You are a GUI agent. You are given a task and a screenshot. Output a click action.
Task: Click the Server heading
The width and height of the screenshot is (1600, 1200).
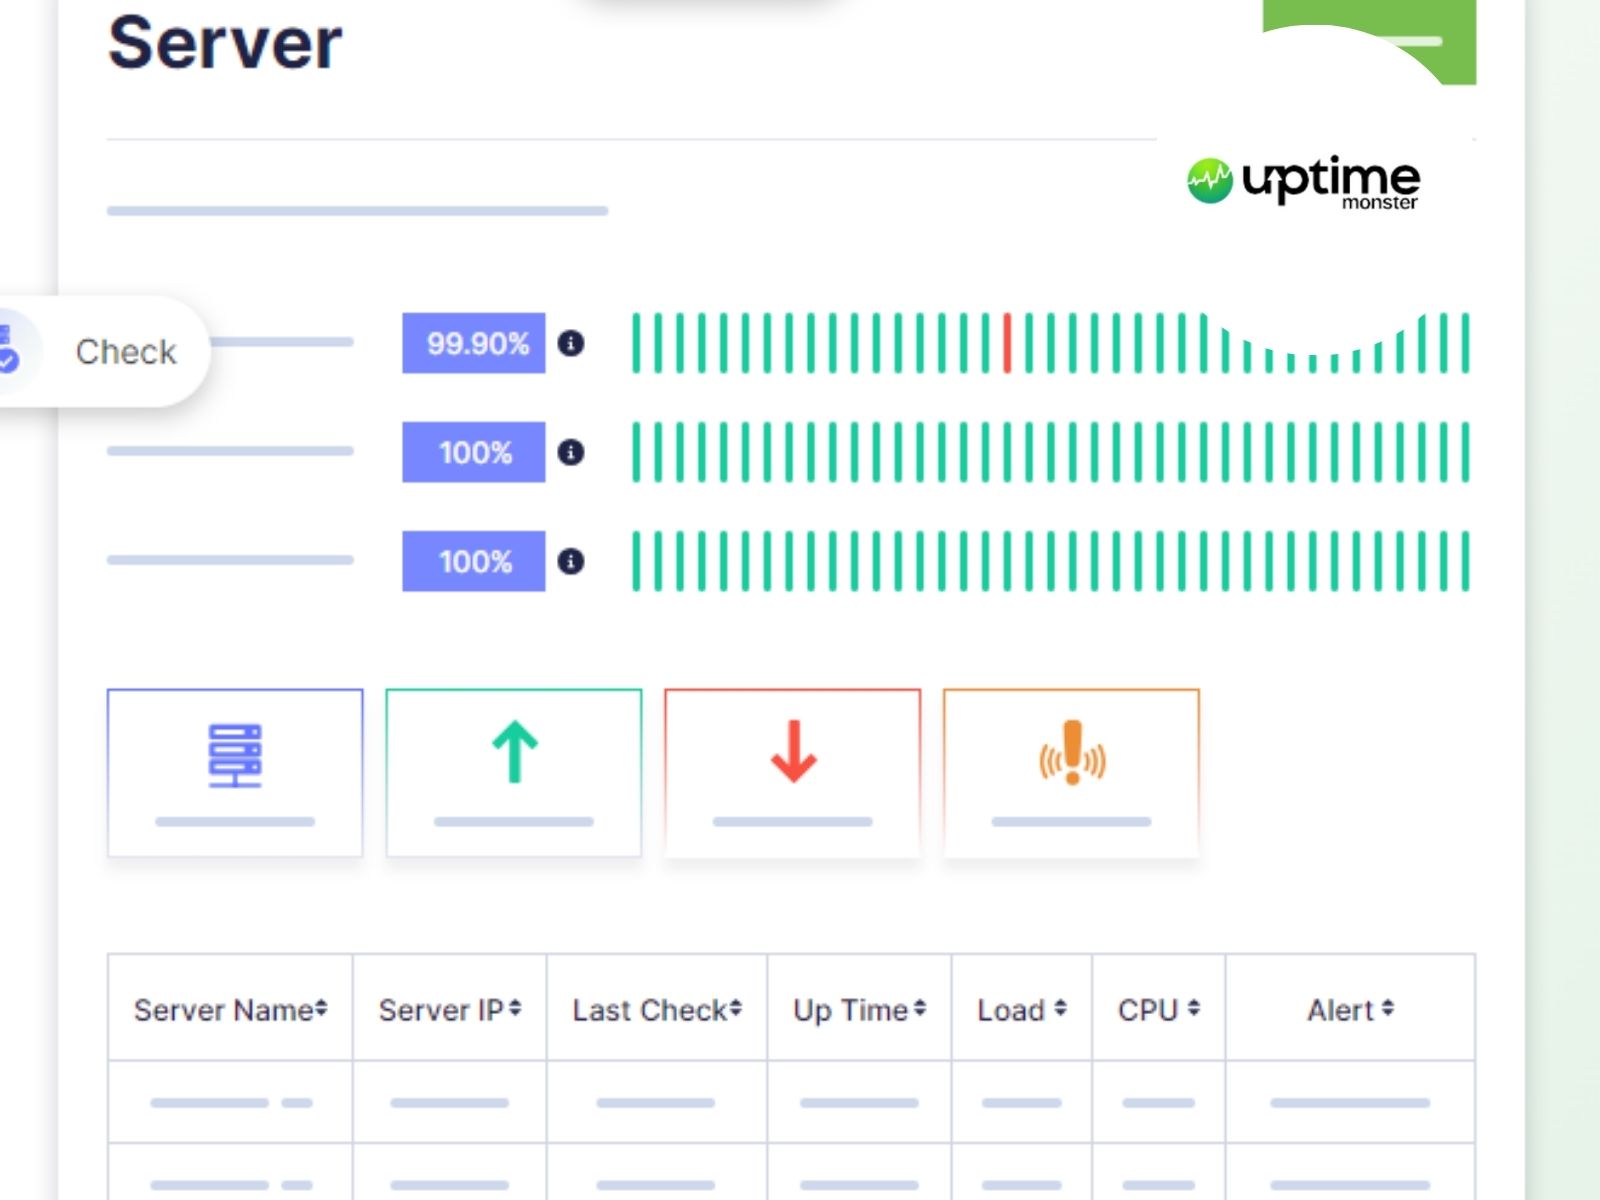(225, 43)
